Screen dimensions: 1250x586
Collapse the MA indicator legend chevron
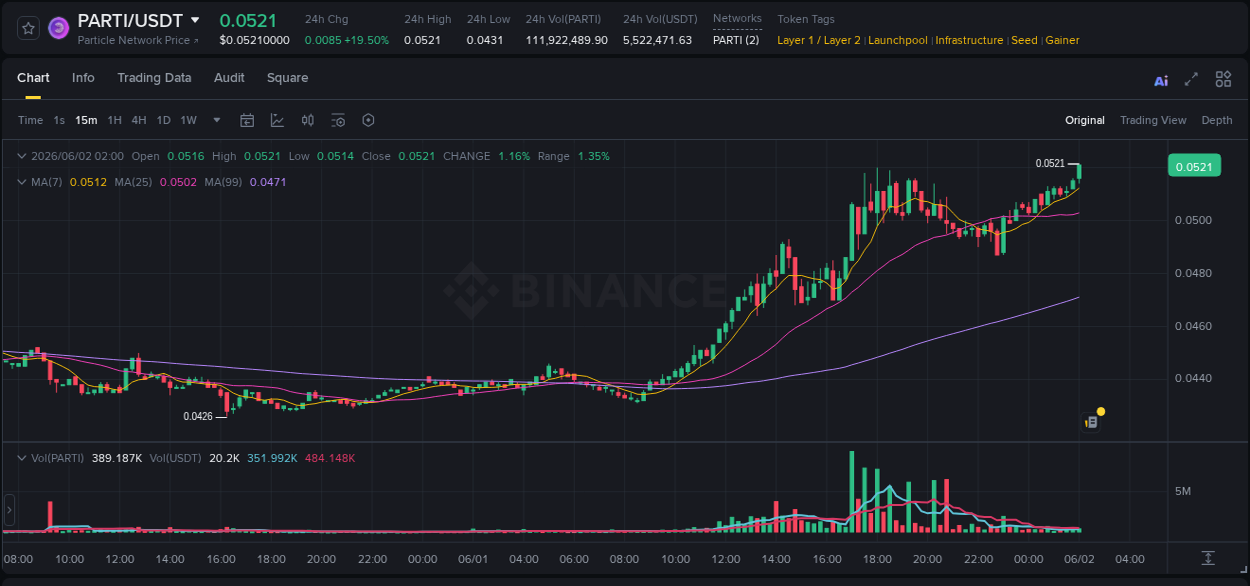click(22, 182)
